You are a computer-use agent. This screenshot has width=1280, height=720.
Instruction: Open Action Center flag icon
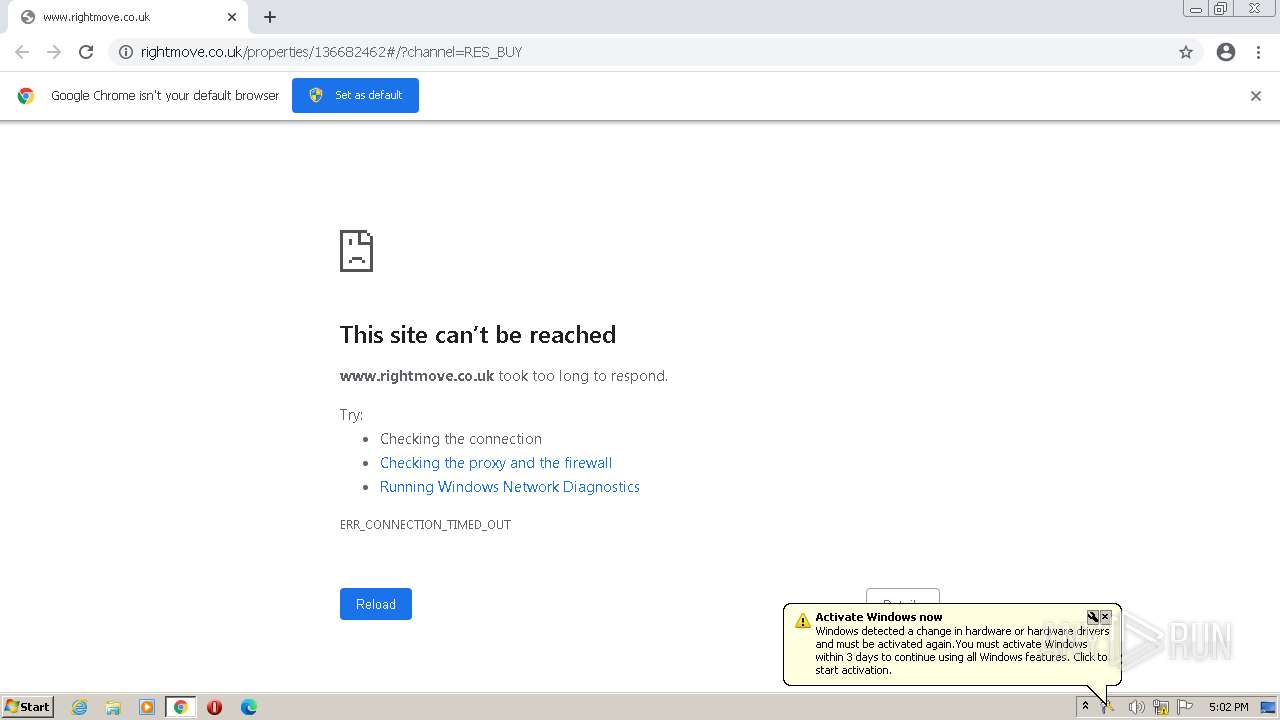tap(1186, 707)
